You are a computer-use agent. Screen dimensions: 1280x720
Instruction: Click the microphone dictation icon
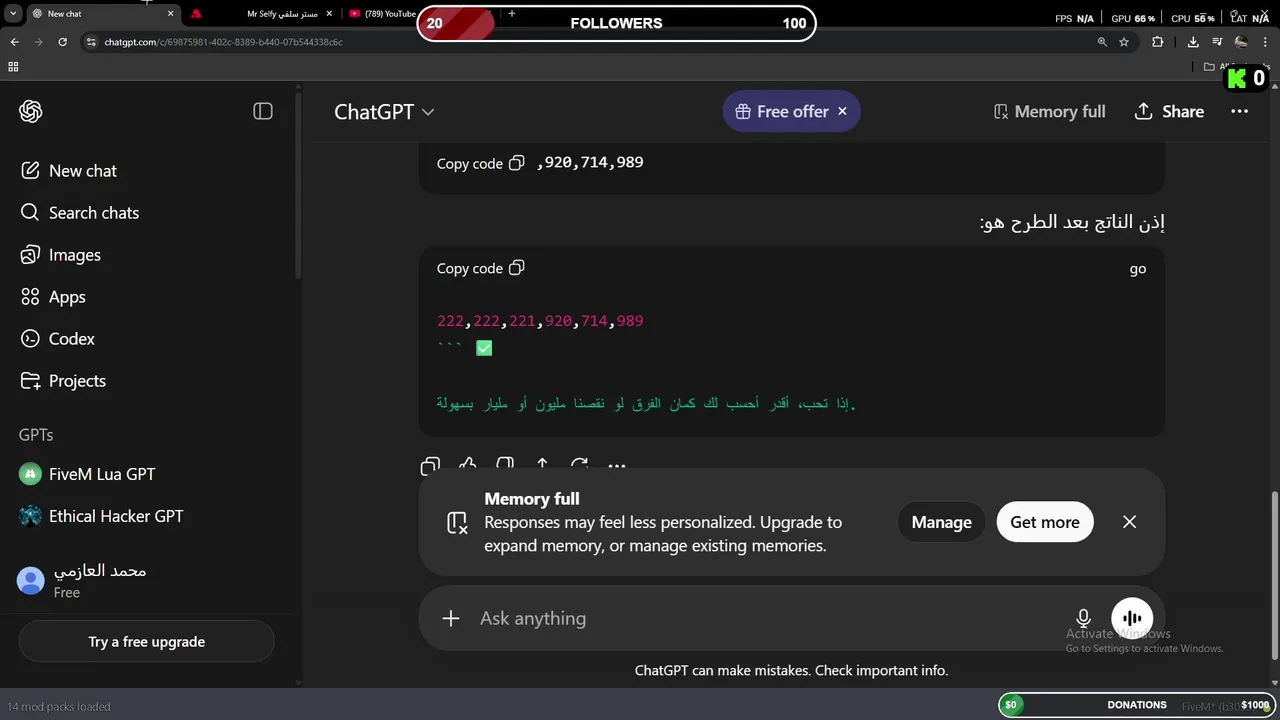coord(1083,619)
